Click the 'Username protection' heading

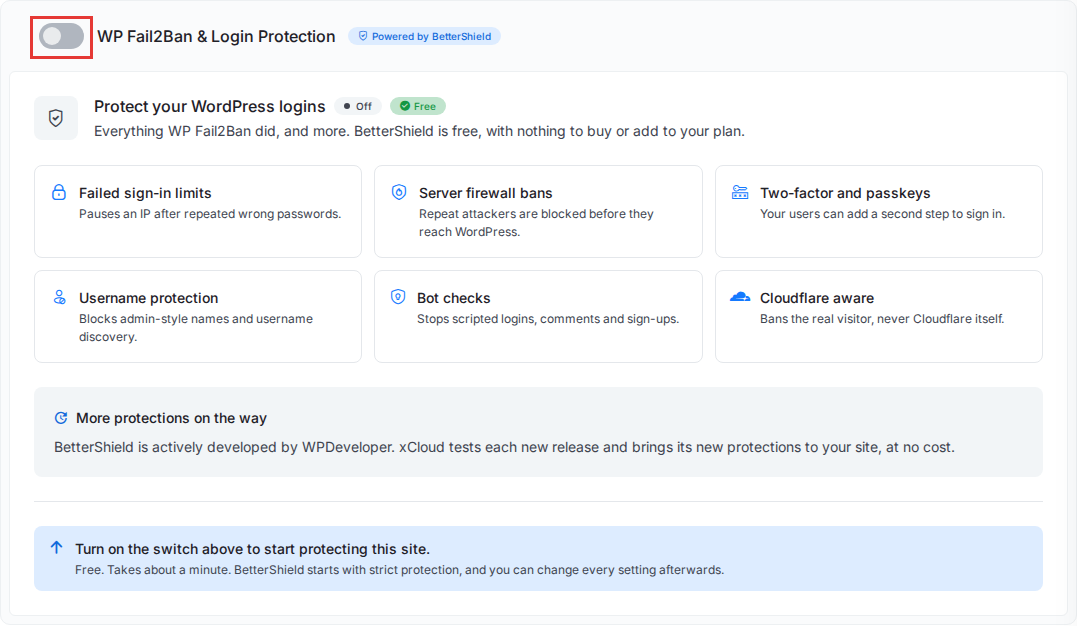148,298
